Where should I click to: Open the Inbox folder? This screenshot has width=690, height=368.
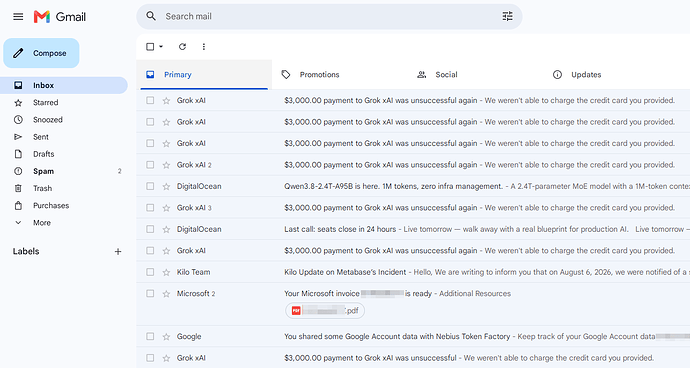64,85
